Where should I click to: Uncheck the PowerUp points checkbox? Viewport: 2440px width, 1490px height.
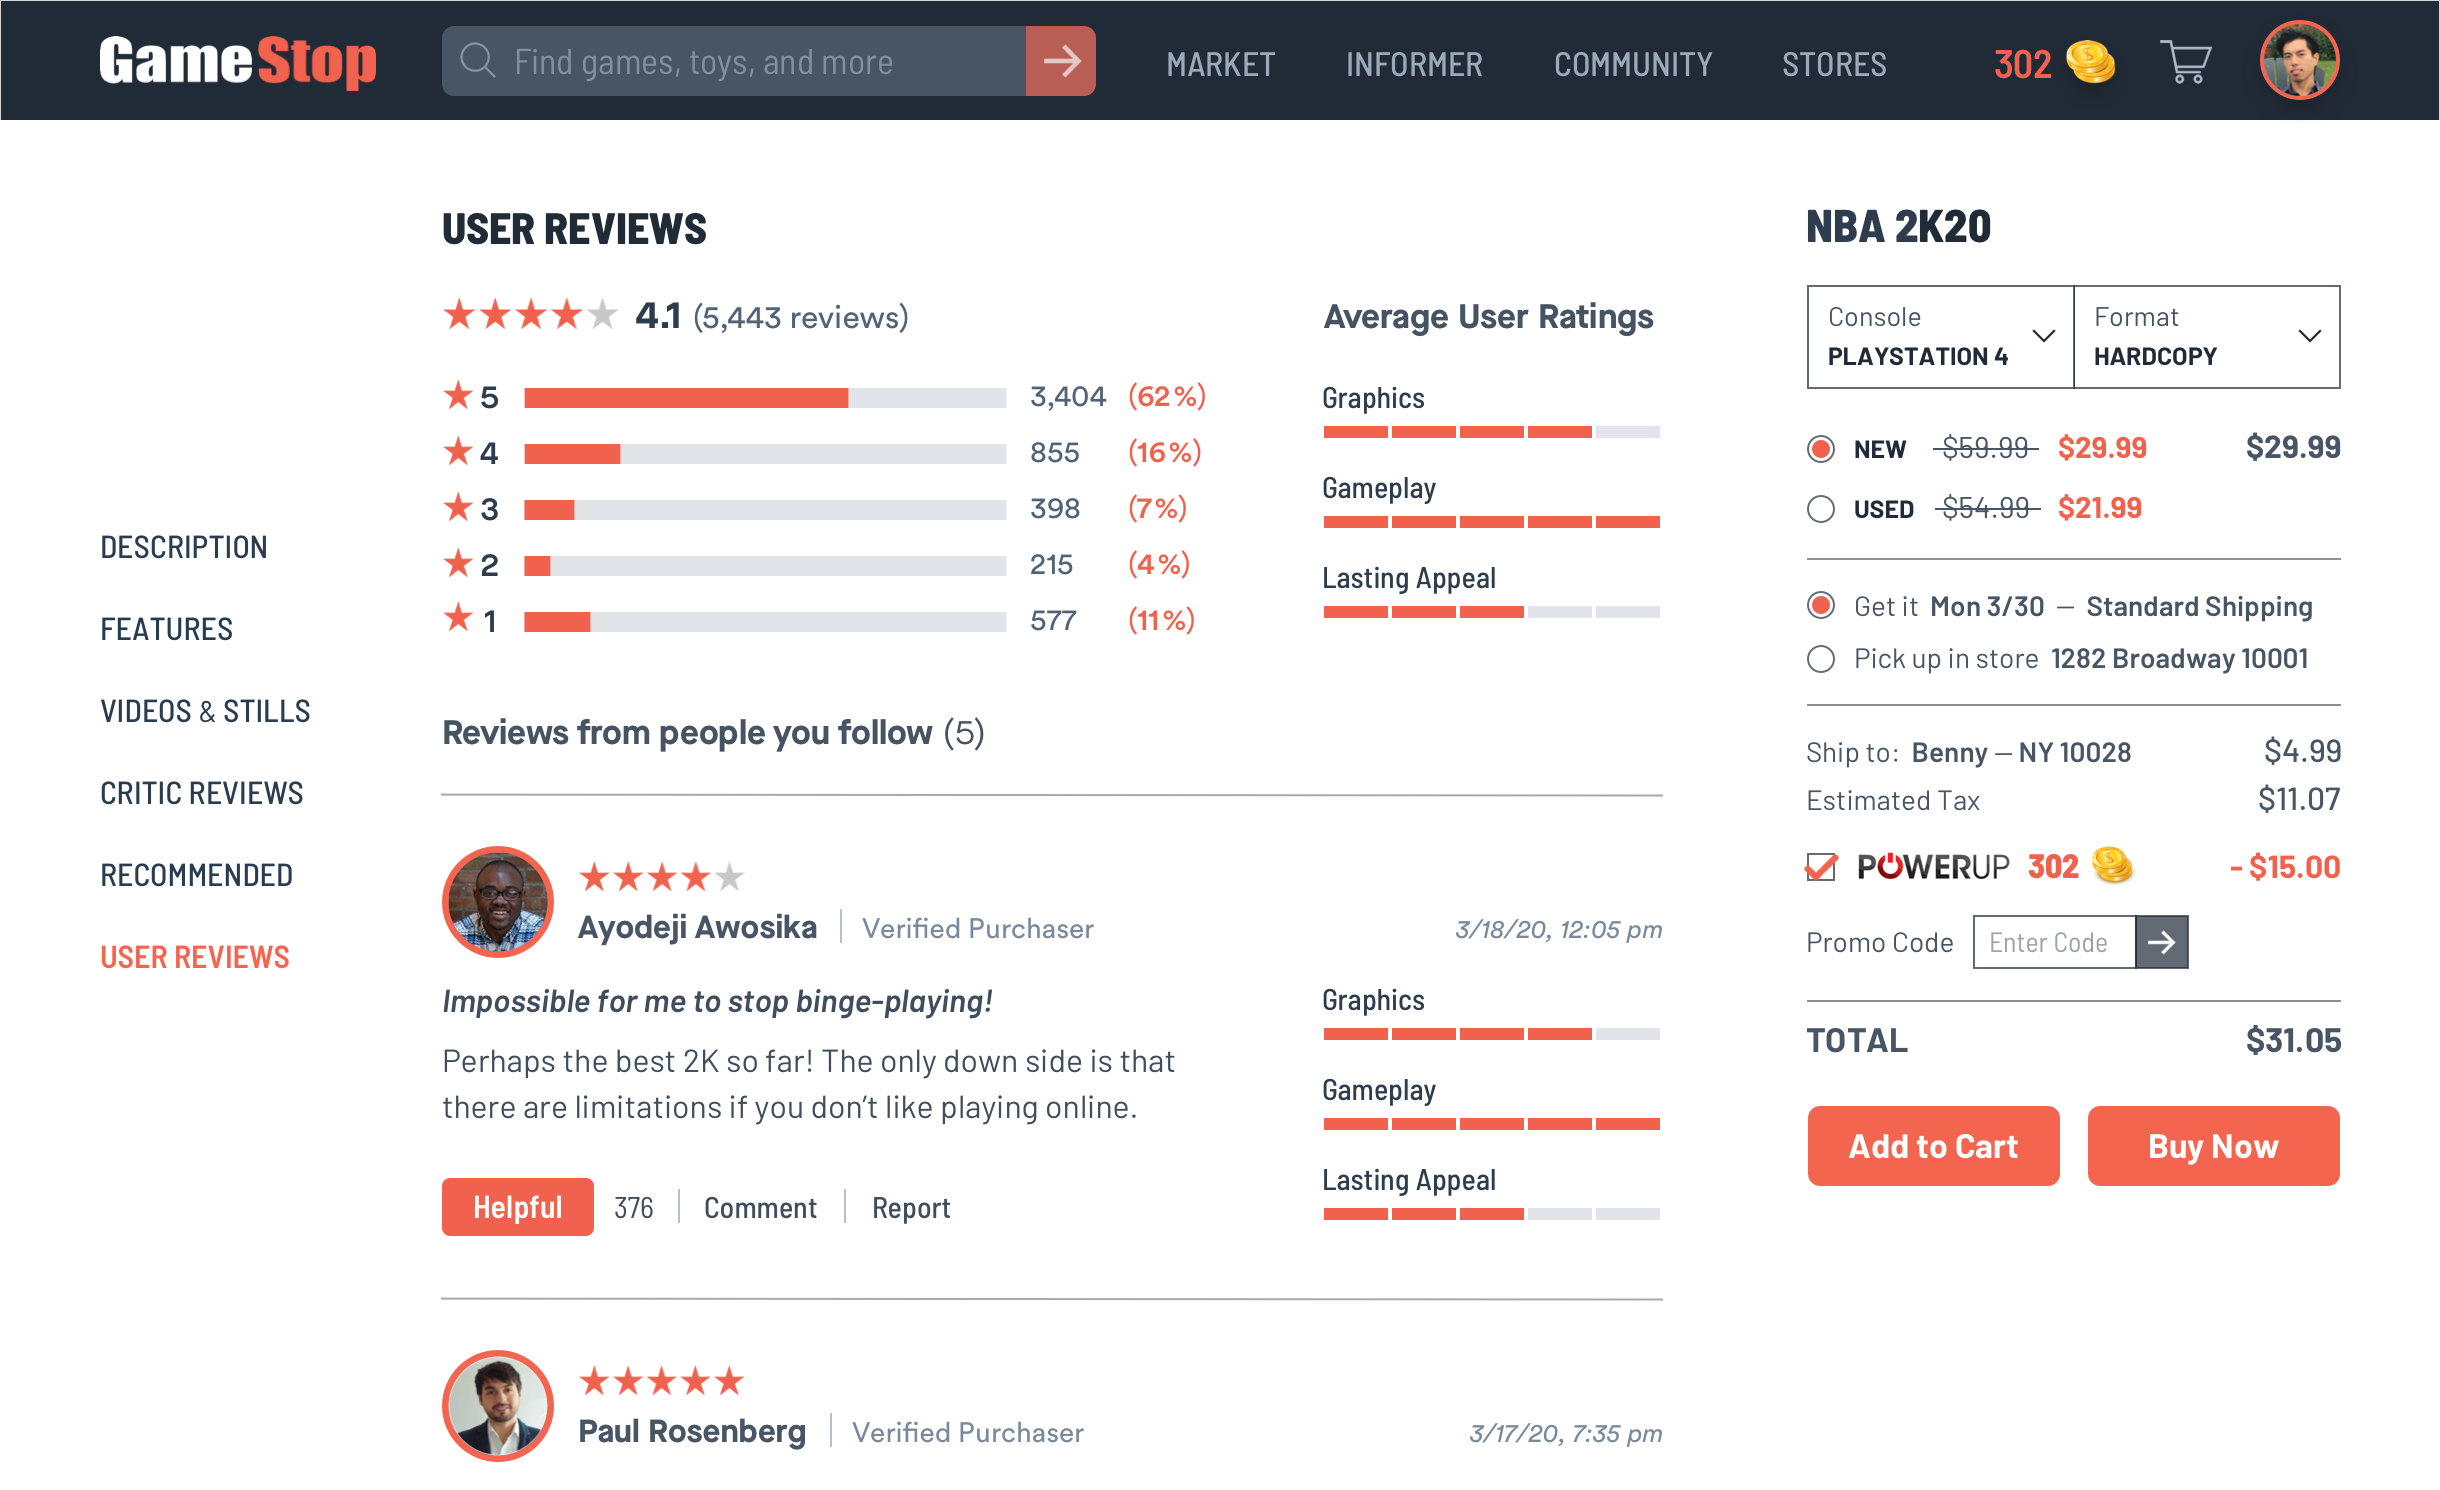click(1821, 867)
